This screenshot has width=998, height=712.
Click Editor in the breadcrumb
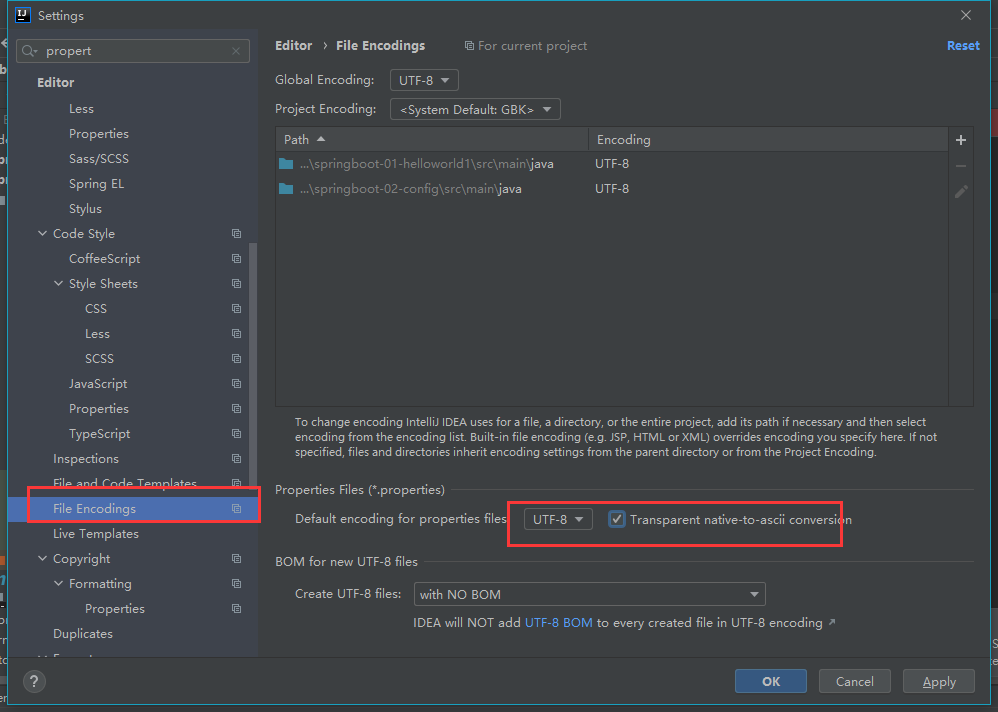[x=293, y=46]
